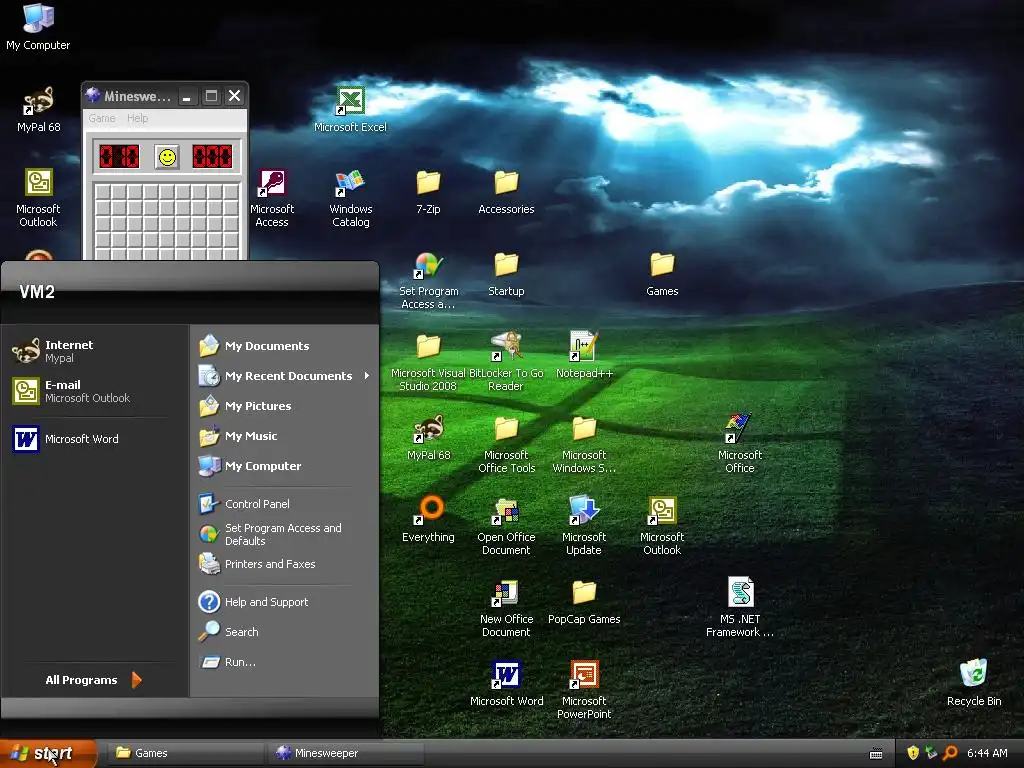Viewport: 1024px width, 768px height.
Task: Open My Computer from Start menu
Action: (285, 466)
